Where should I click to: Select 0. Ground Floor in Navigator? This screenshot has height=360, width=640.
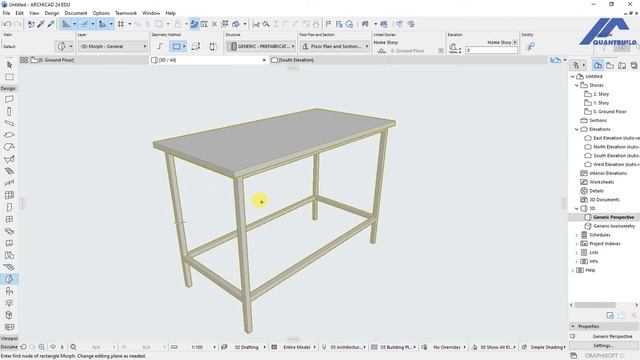pos(610,111)
